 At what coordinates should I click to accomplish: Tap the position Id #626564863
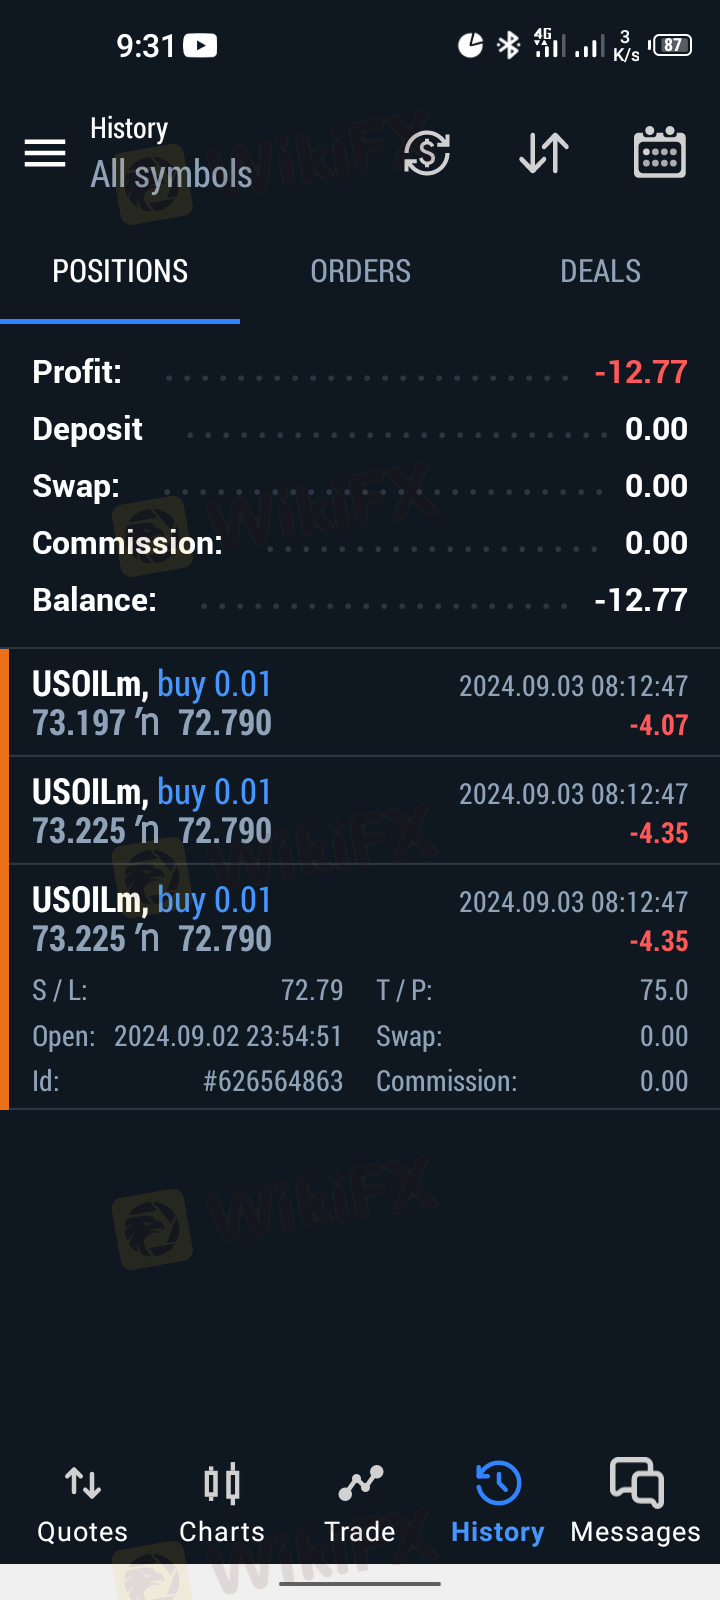pyautogui.click(x=273, y=1081)
